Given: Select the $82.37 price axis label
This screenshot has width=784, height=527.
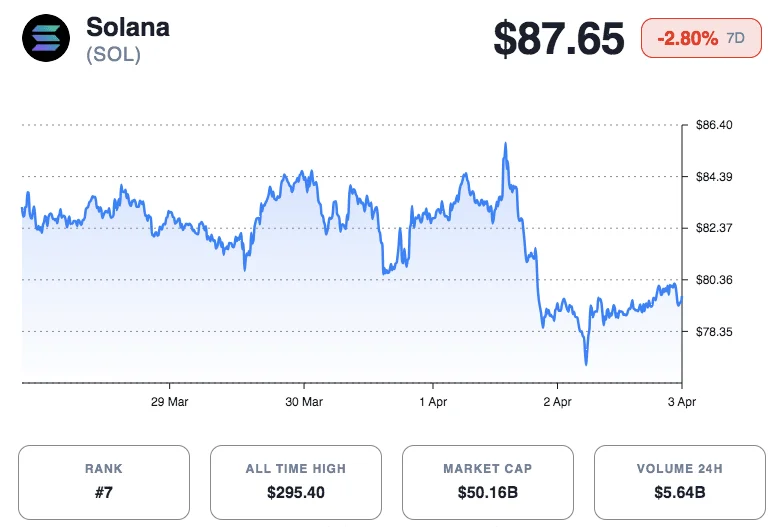Looking at the screenshot, I should [715, 228].
